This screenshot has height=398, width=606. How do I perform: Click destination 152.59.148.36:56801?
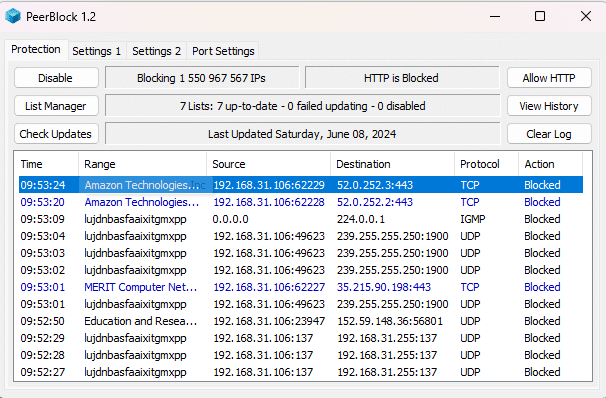[x=390, y=321]
